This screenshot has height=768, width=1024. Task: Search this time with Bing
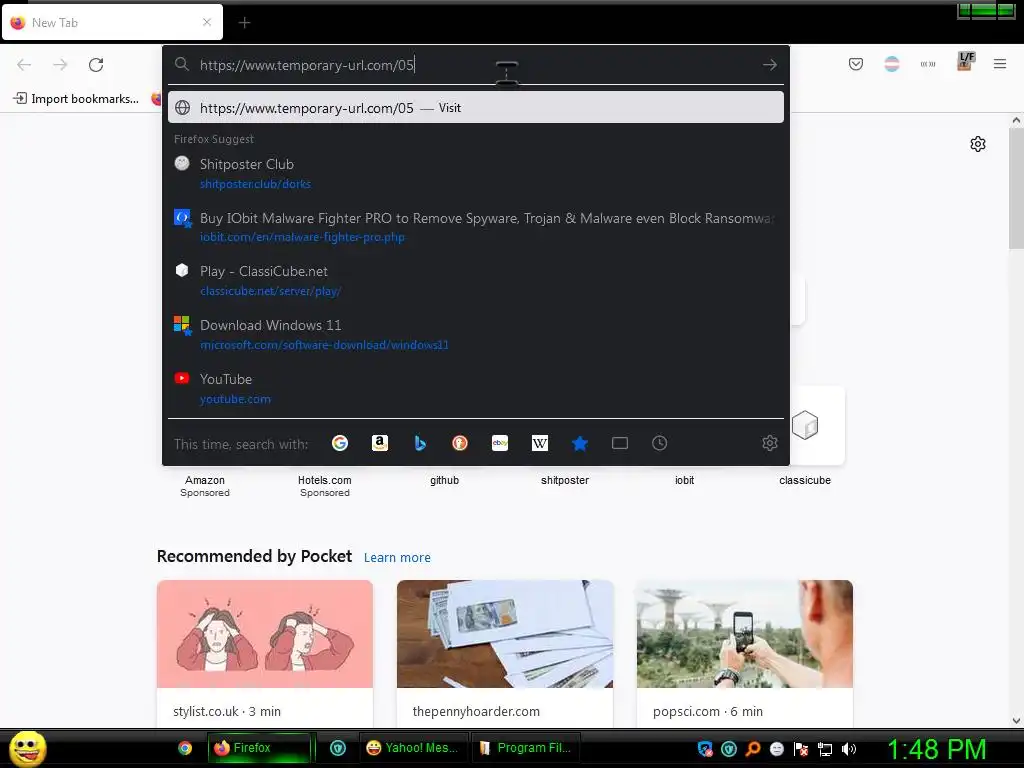420,443
